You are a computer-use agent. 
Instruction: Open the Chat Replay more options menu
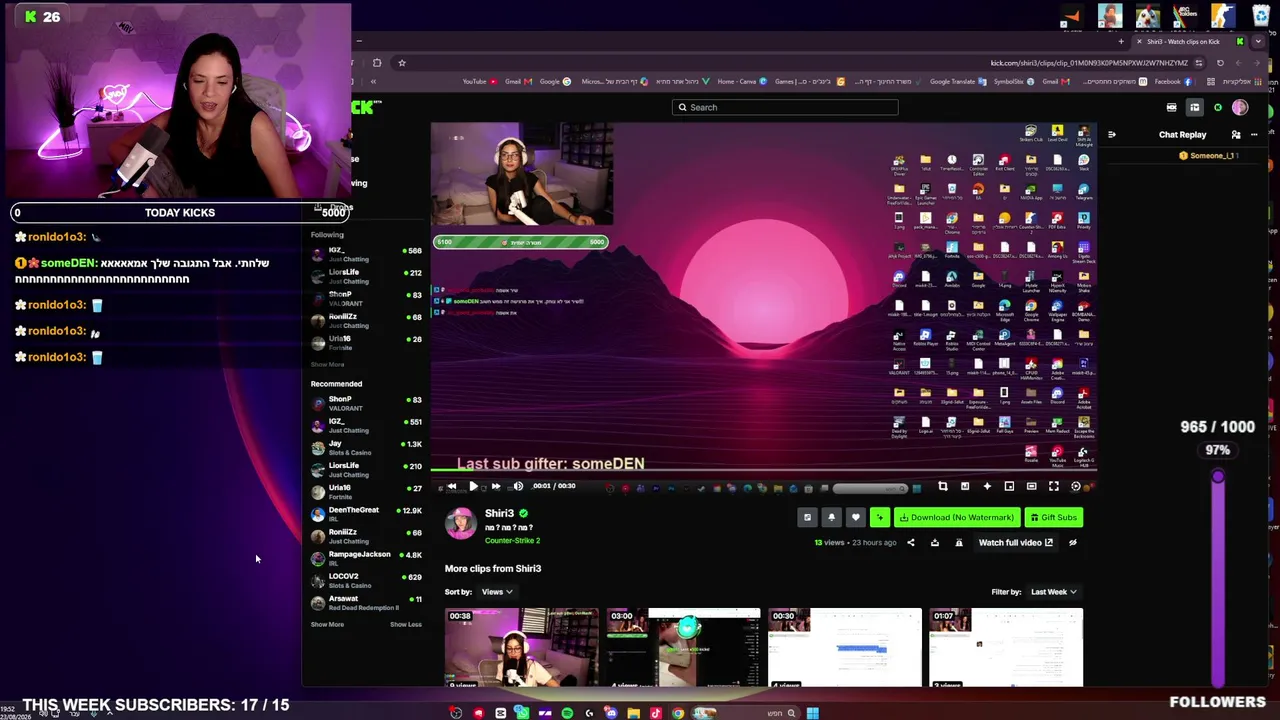click(x=1254, y=135)
